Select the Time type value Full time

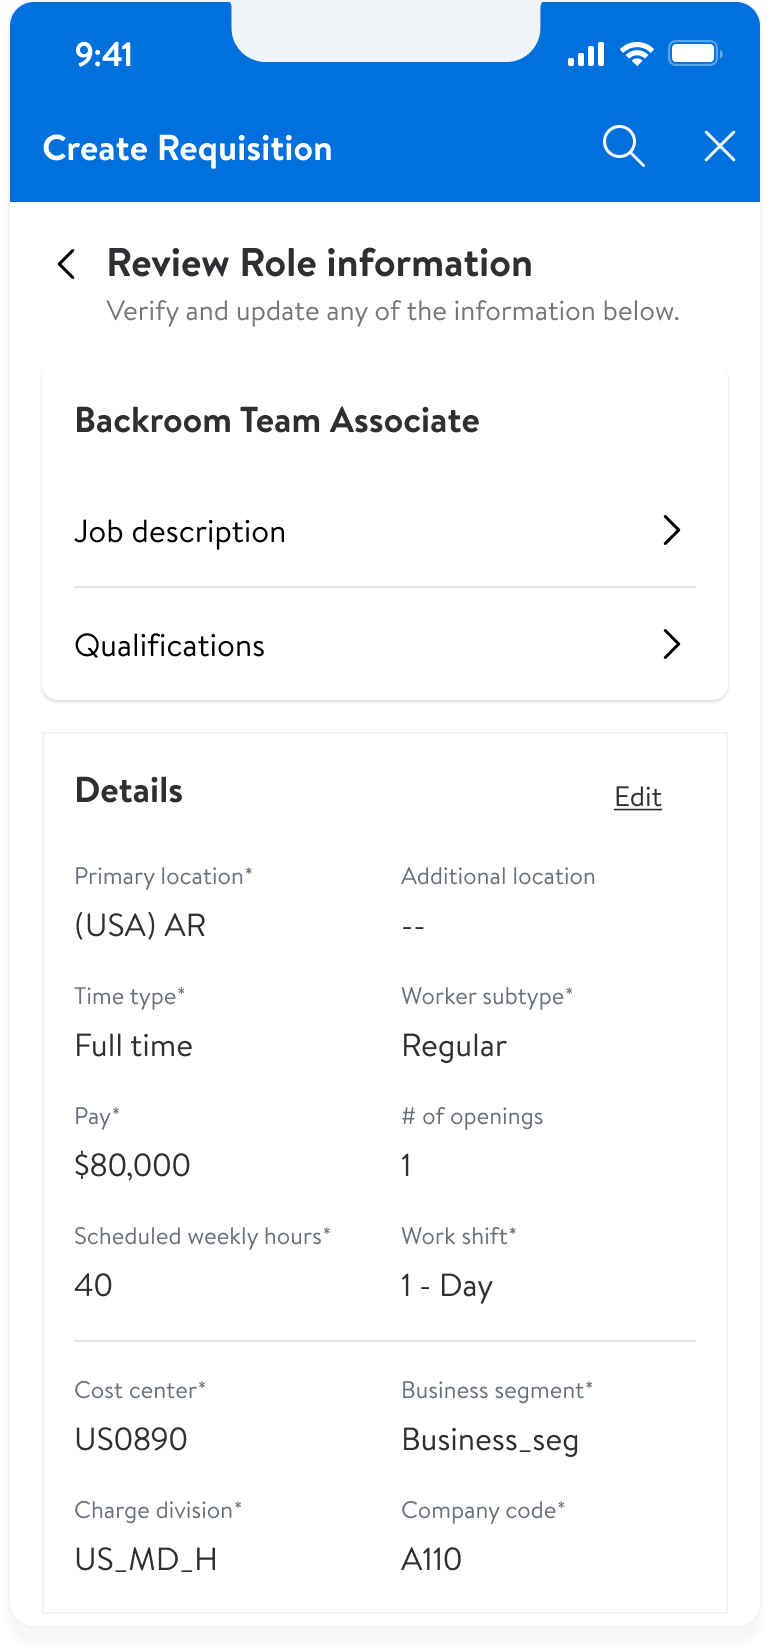(133, 1045)
